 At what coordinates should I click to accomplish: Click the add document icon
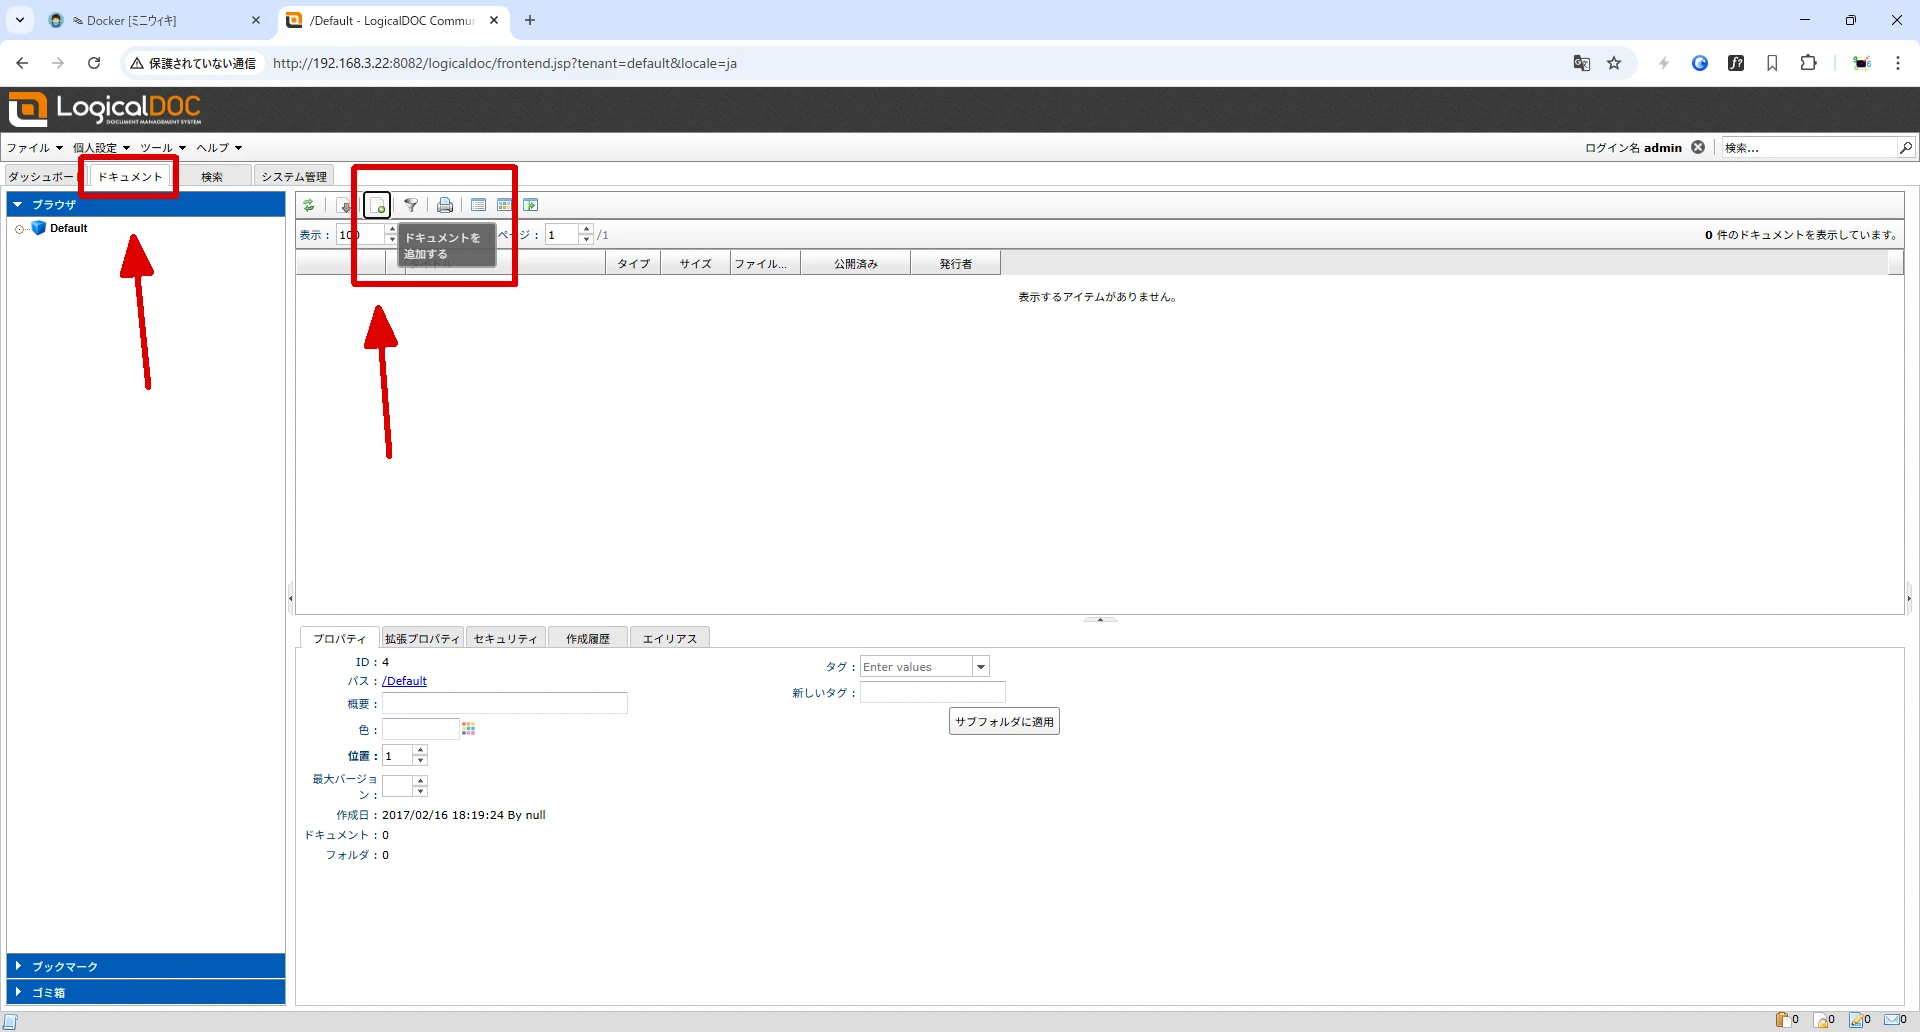pyautogui.click(x=377, y=205)
